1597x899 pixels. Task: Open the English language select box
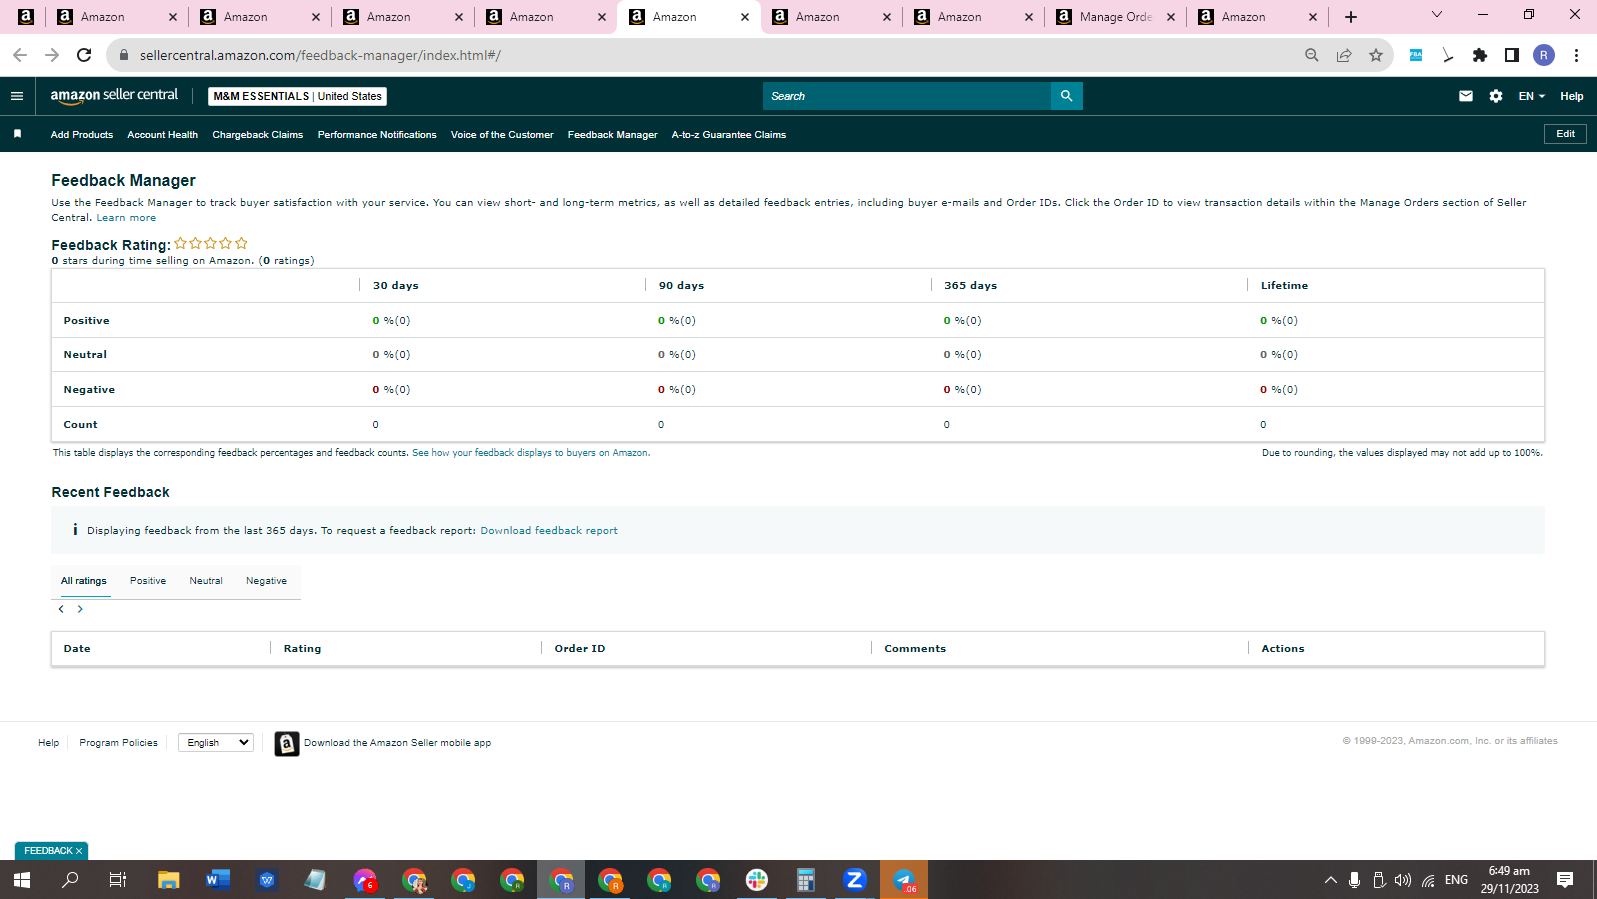click(x=216, y=742)
